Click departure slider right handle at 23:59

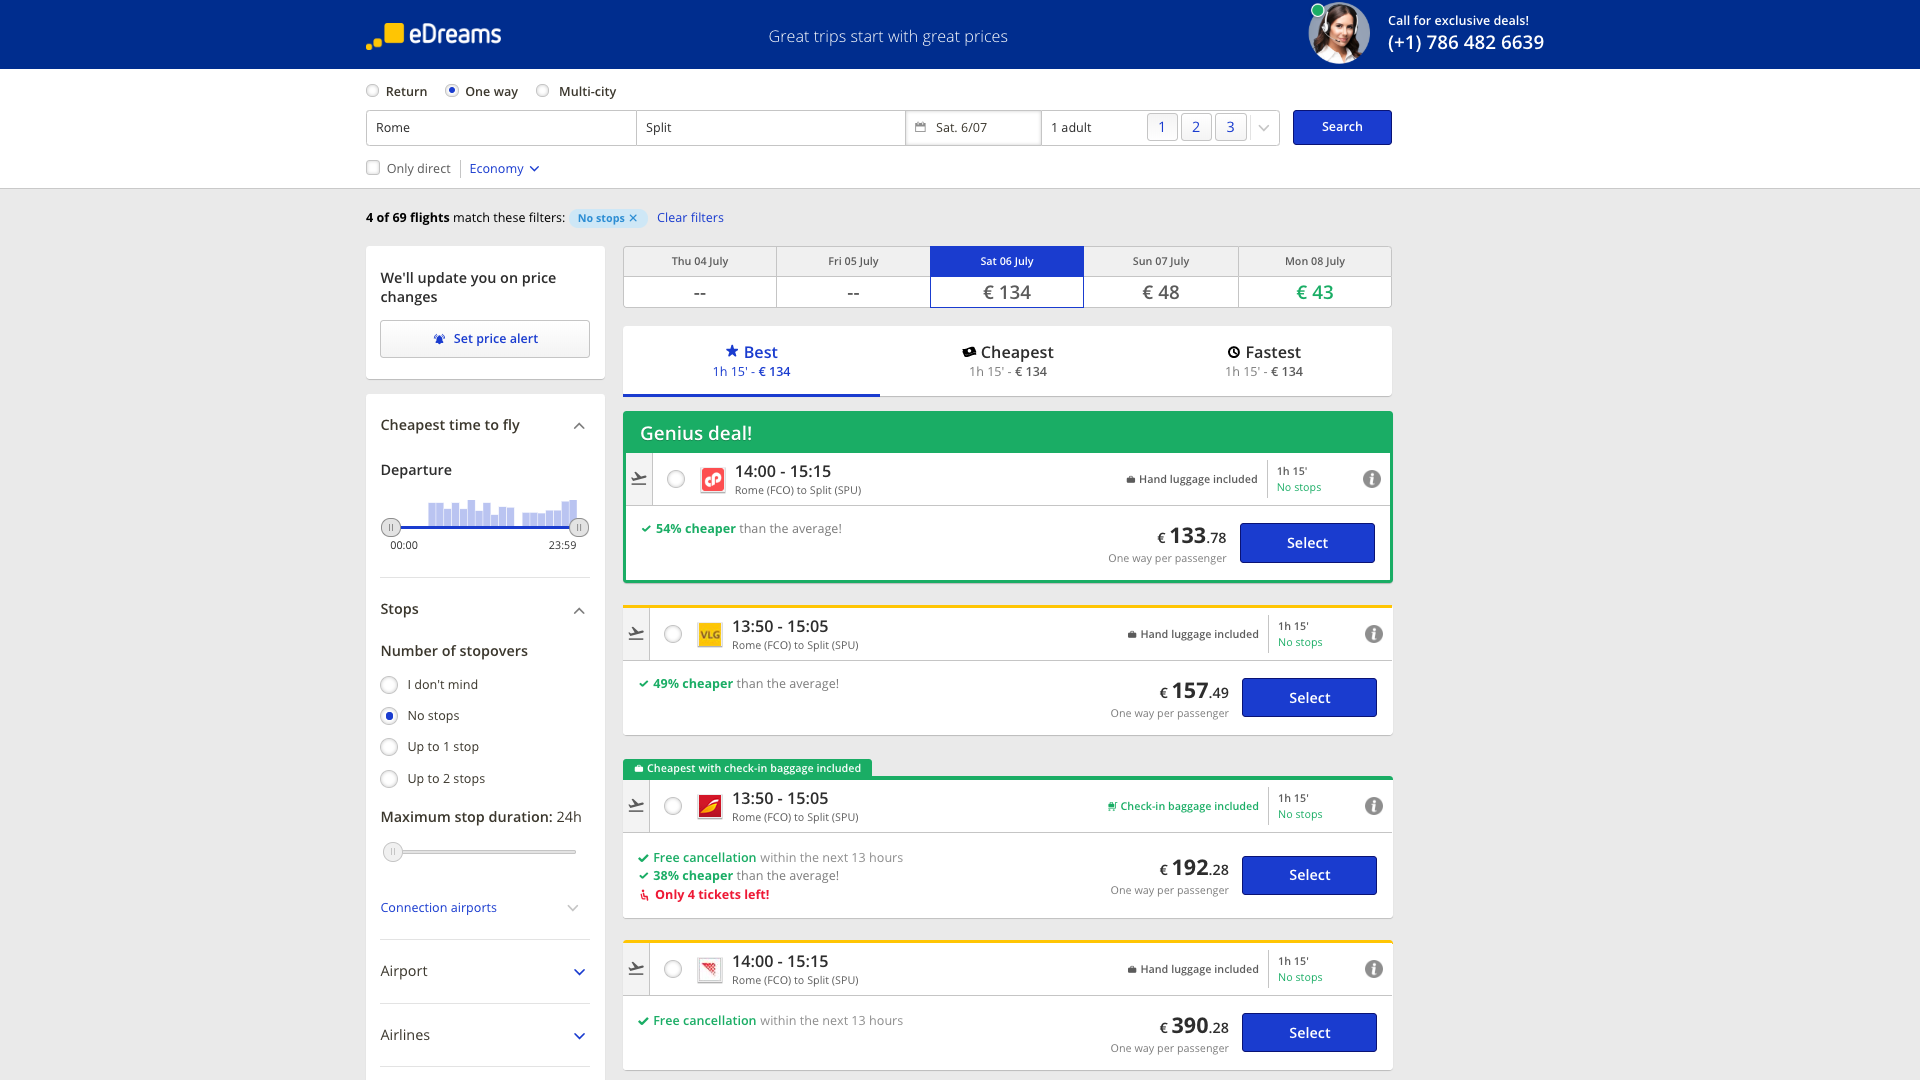click(579, 527)
